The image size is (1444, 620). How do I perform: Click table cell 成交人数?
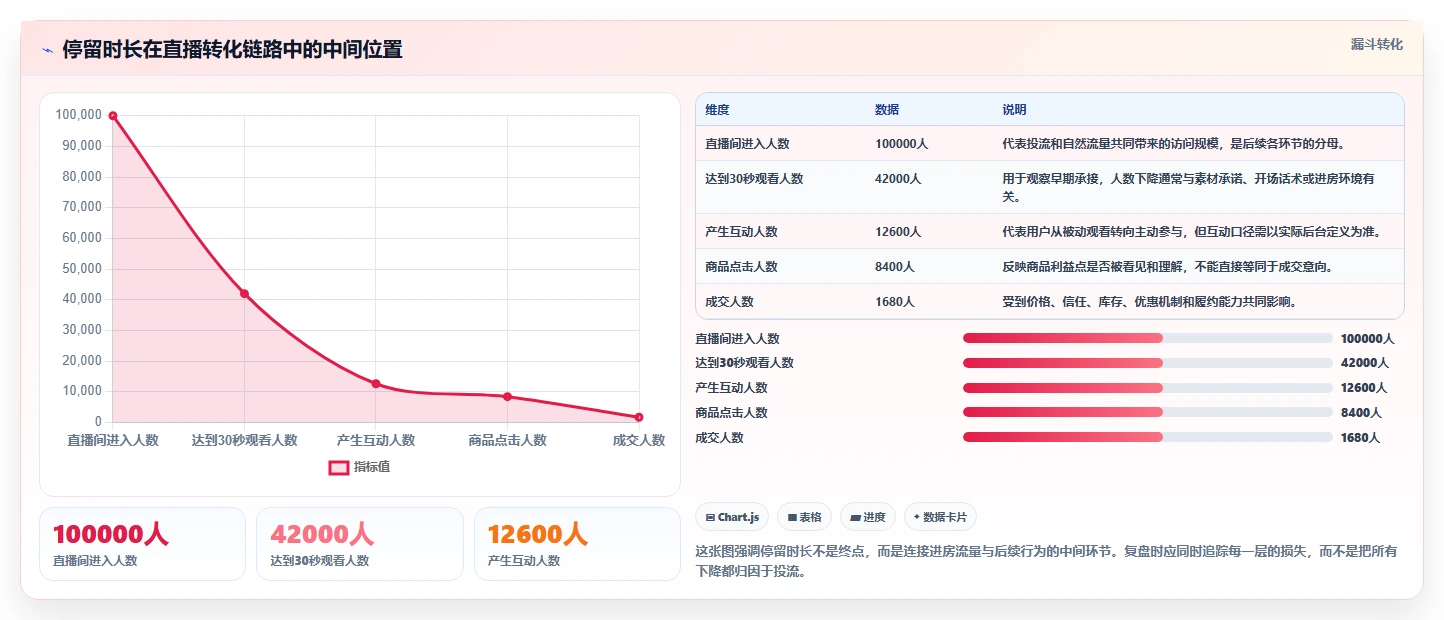pyautogui.click(x=729, y=302)
